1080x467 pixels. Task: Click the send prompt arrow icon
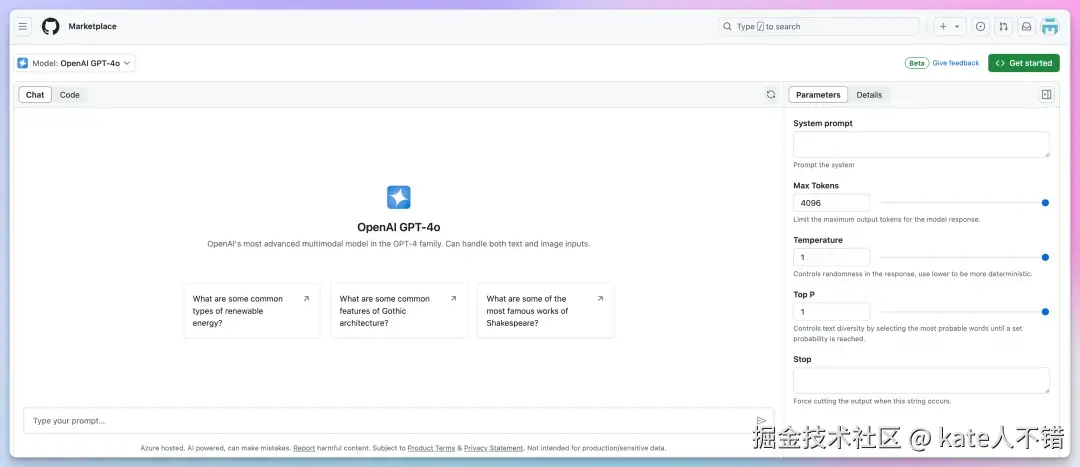tap(761, 420)
